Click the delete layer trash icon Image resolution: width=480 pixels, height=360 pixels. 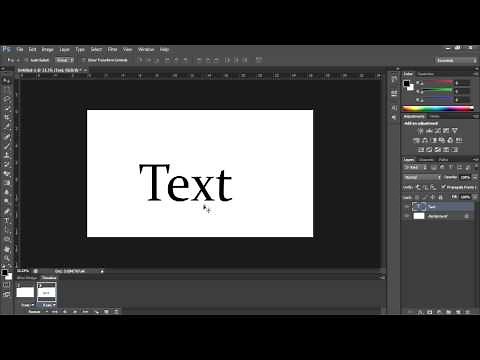(468, 312)
